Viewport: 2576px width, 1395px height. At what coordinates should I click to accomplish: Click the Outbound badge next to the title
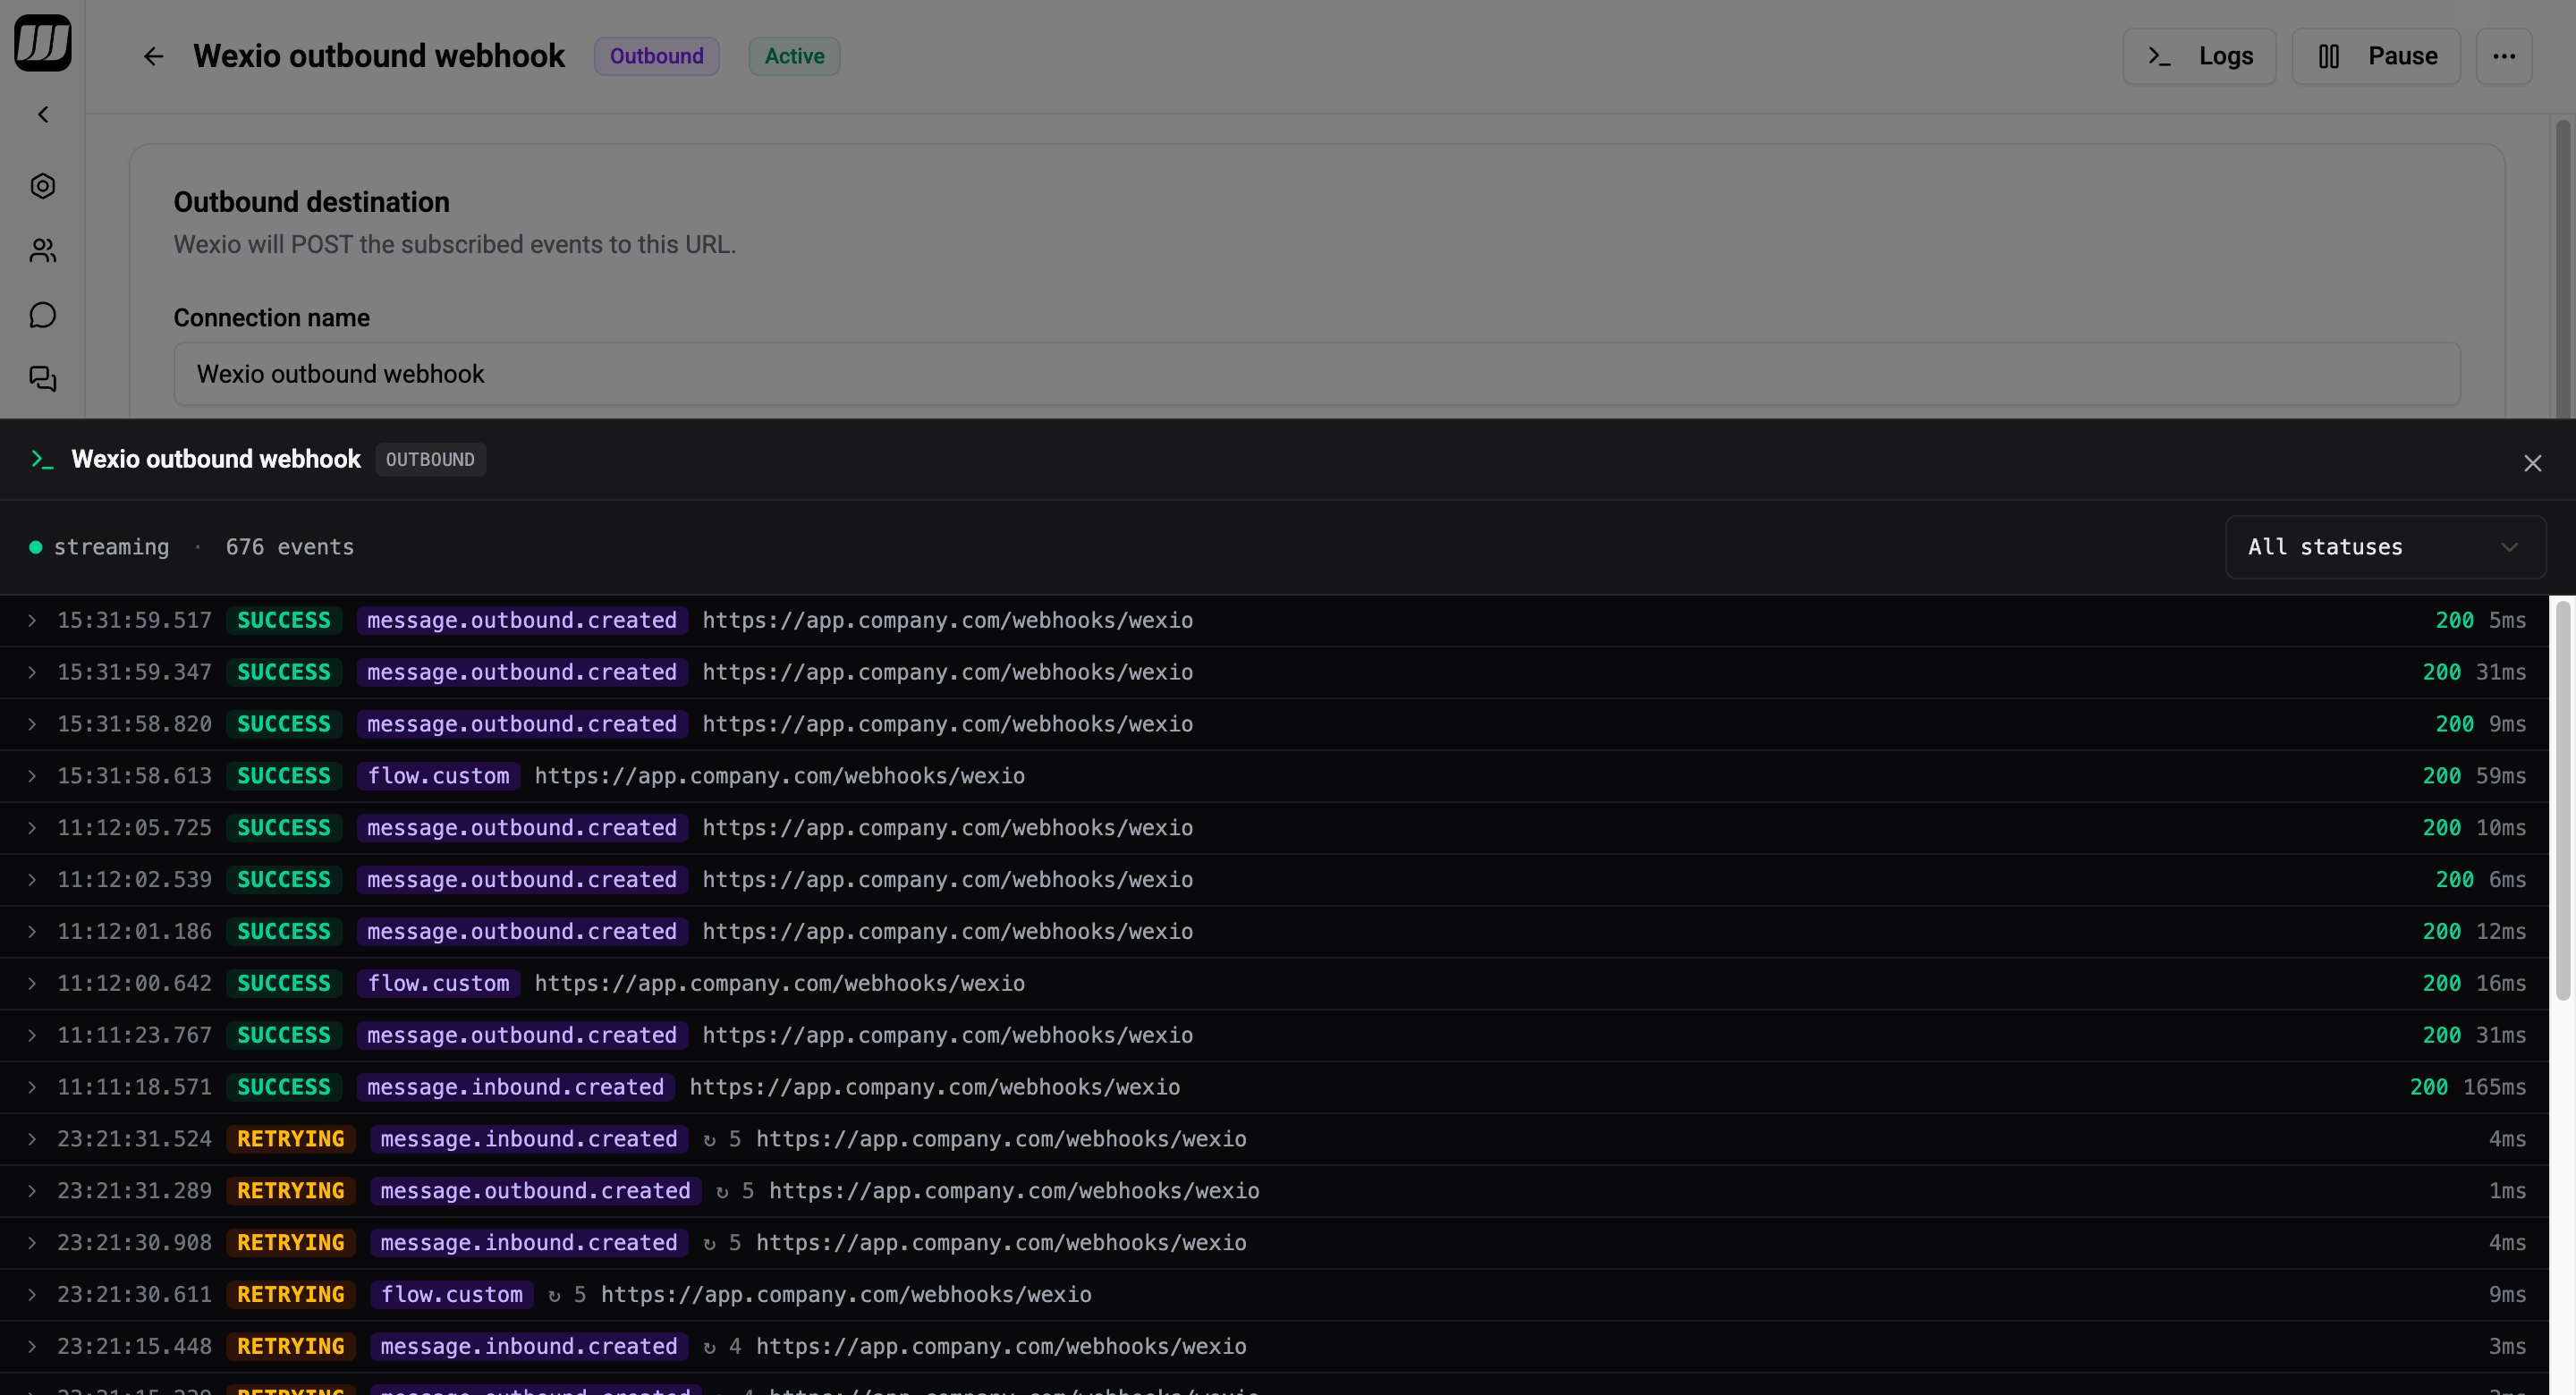pos(656,56)
